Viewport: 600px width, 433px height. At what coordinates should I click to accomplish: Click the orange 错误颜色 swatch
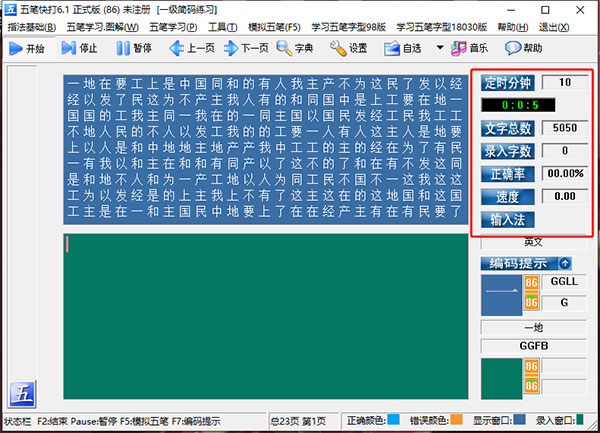pos(455,421)
